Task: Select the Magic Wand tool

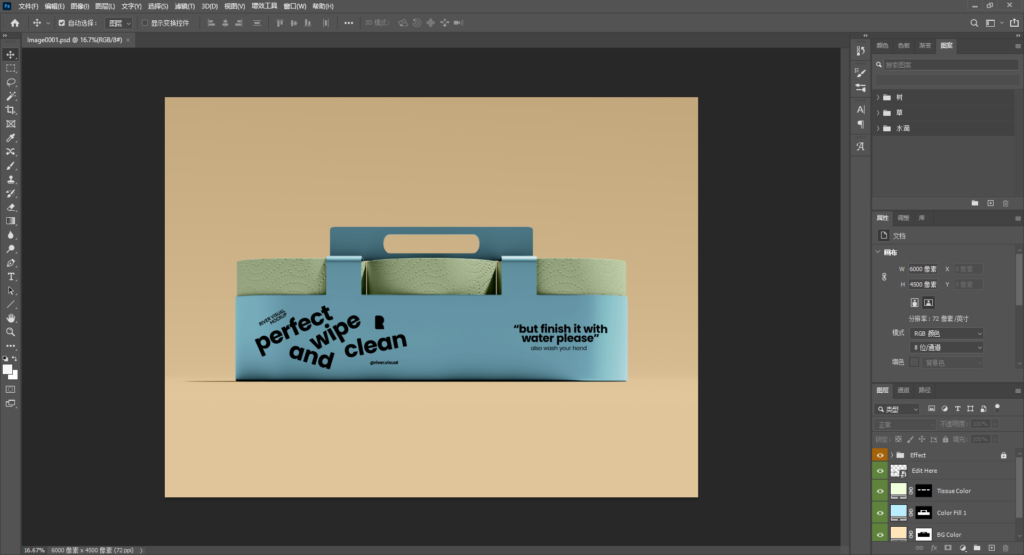Action: coord(10,96)
